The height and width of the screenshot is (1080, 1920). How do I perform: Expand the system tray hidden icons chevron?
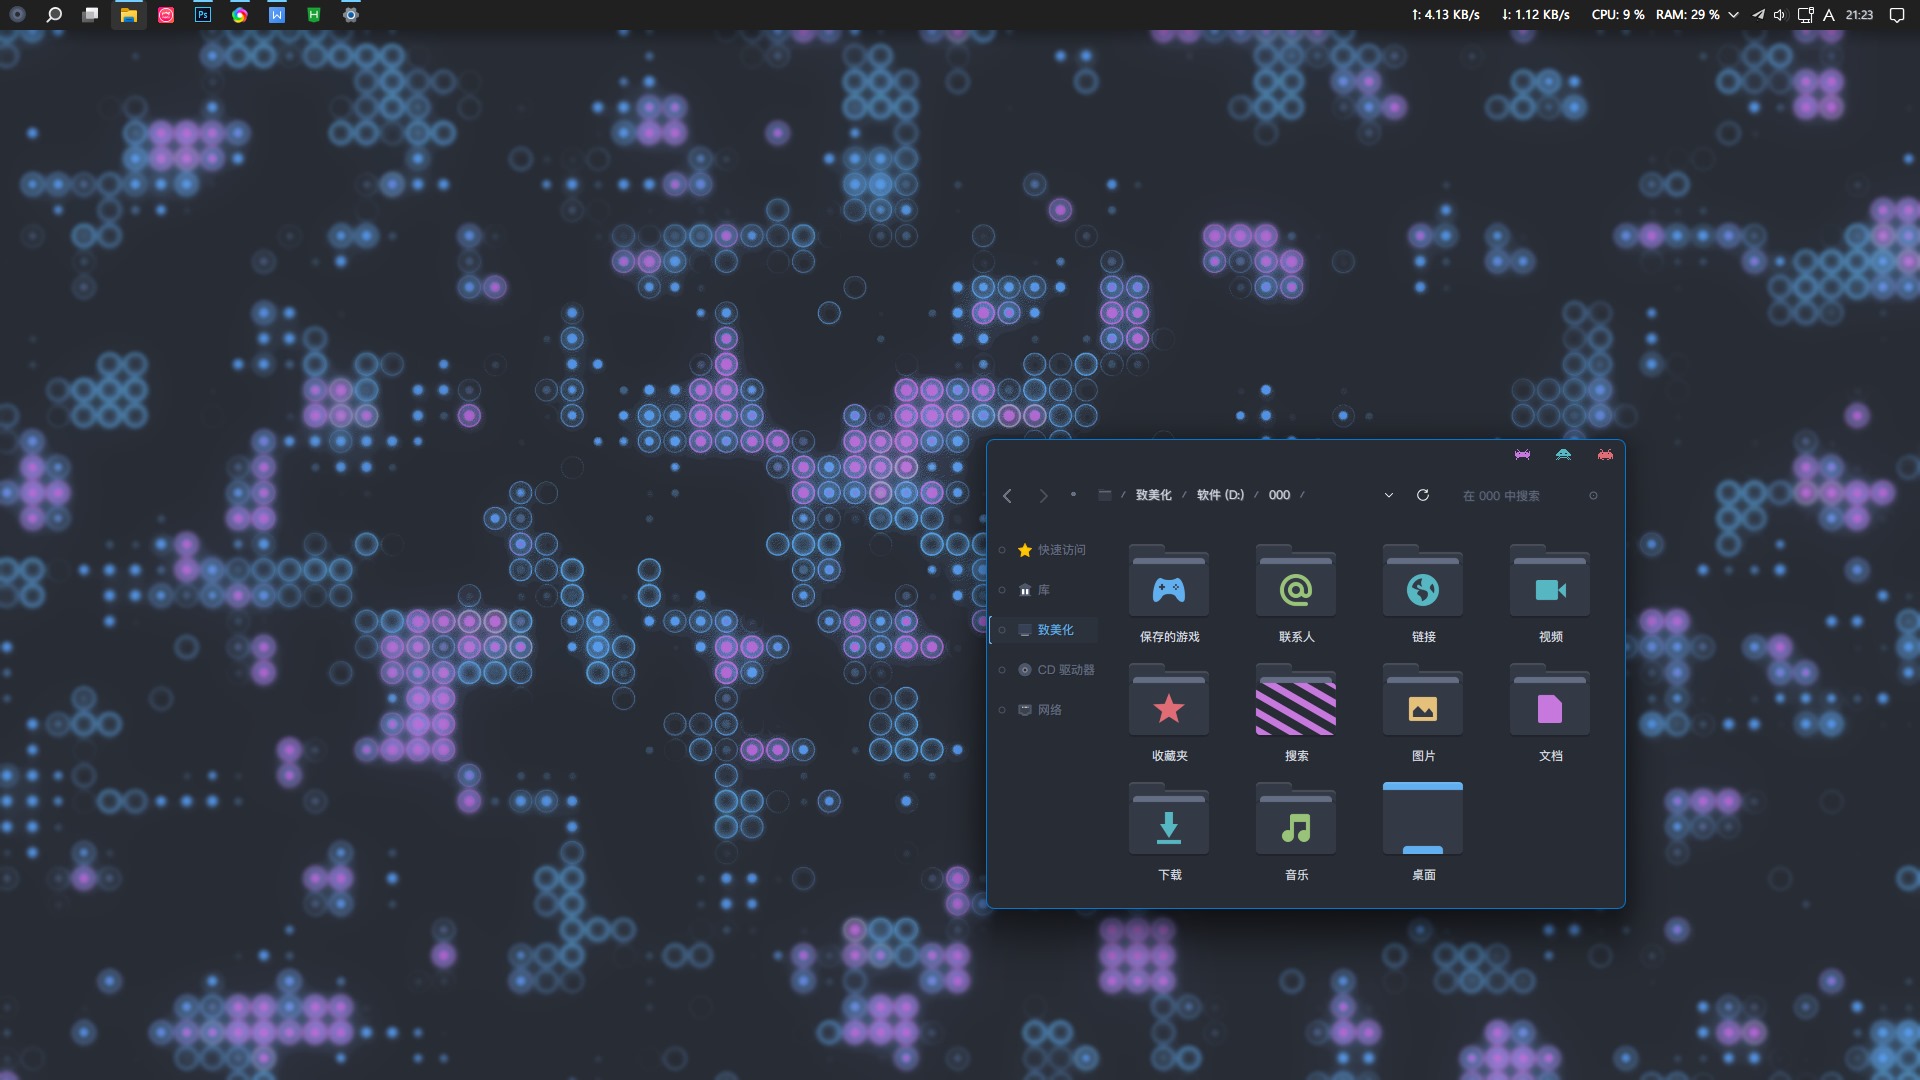coord(1733,15)
